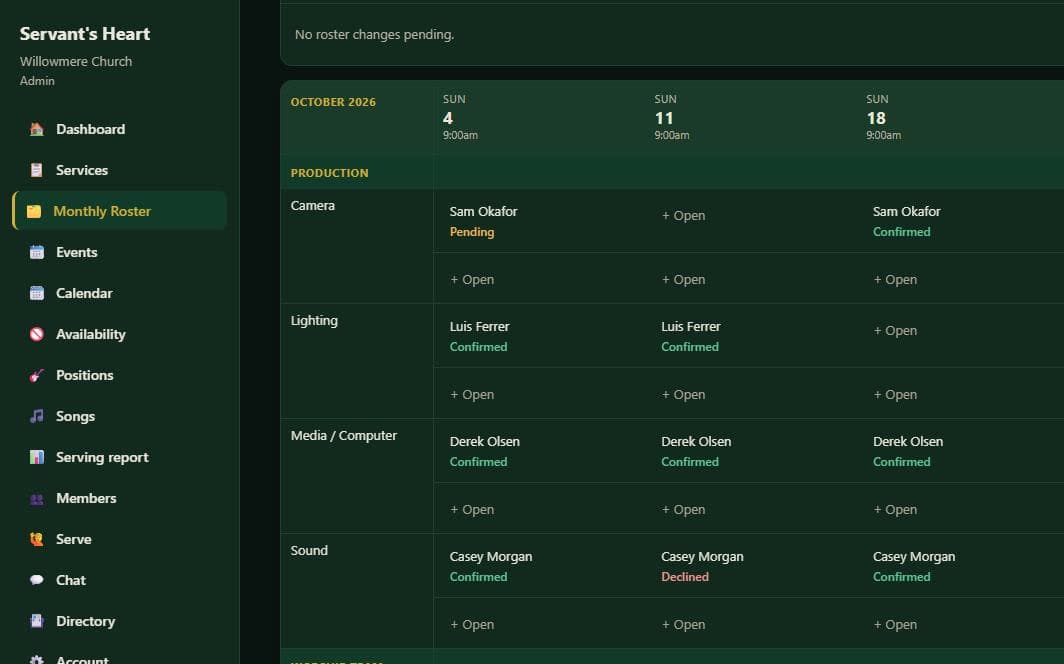Click the Positions guitar icon
This screenshot has width=1064, height=664.
tap(37, 375)
